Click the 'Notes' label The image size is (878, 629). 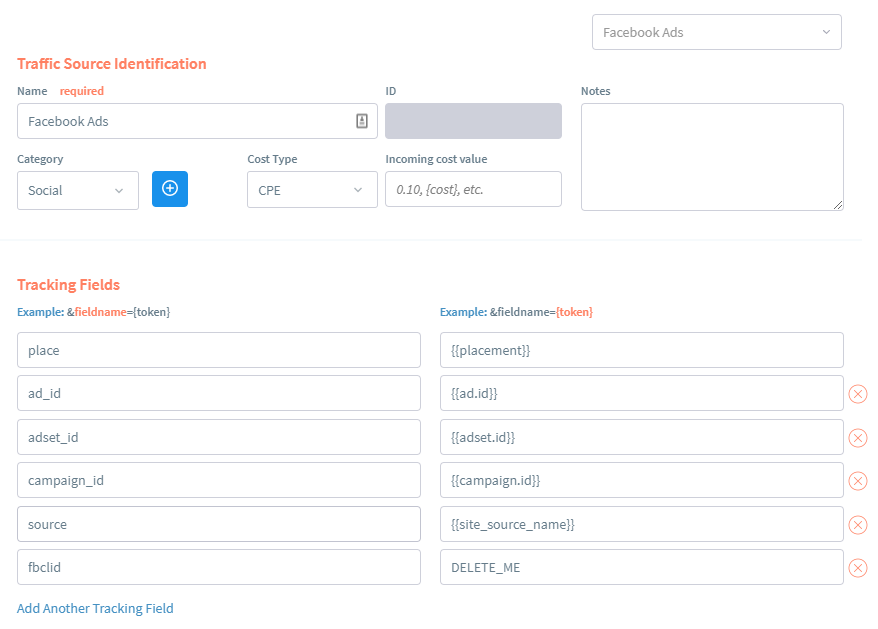point(596,91)
